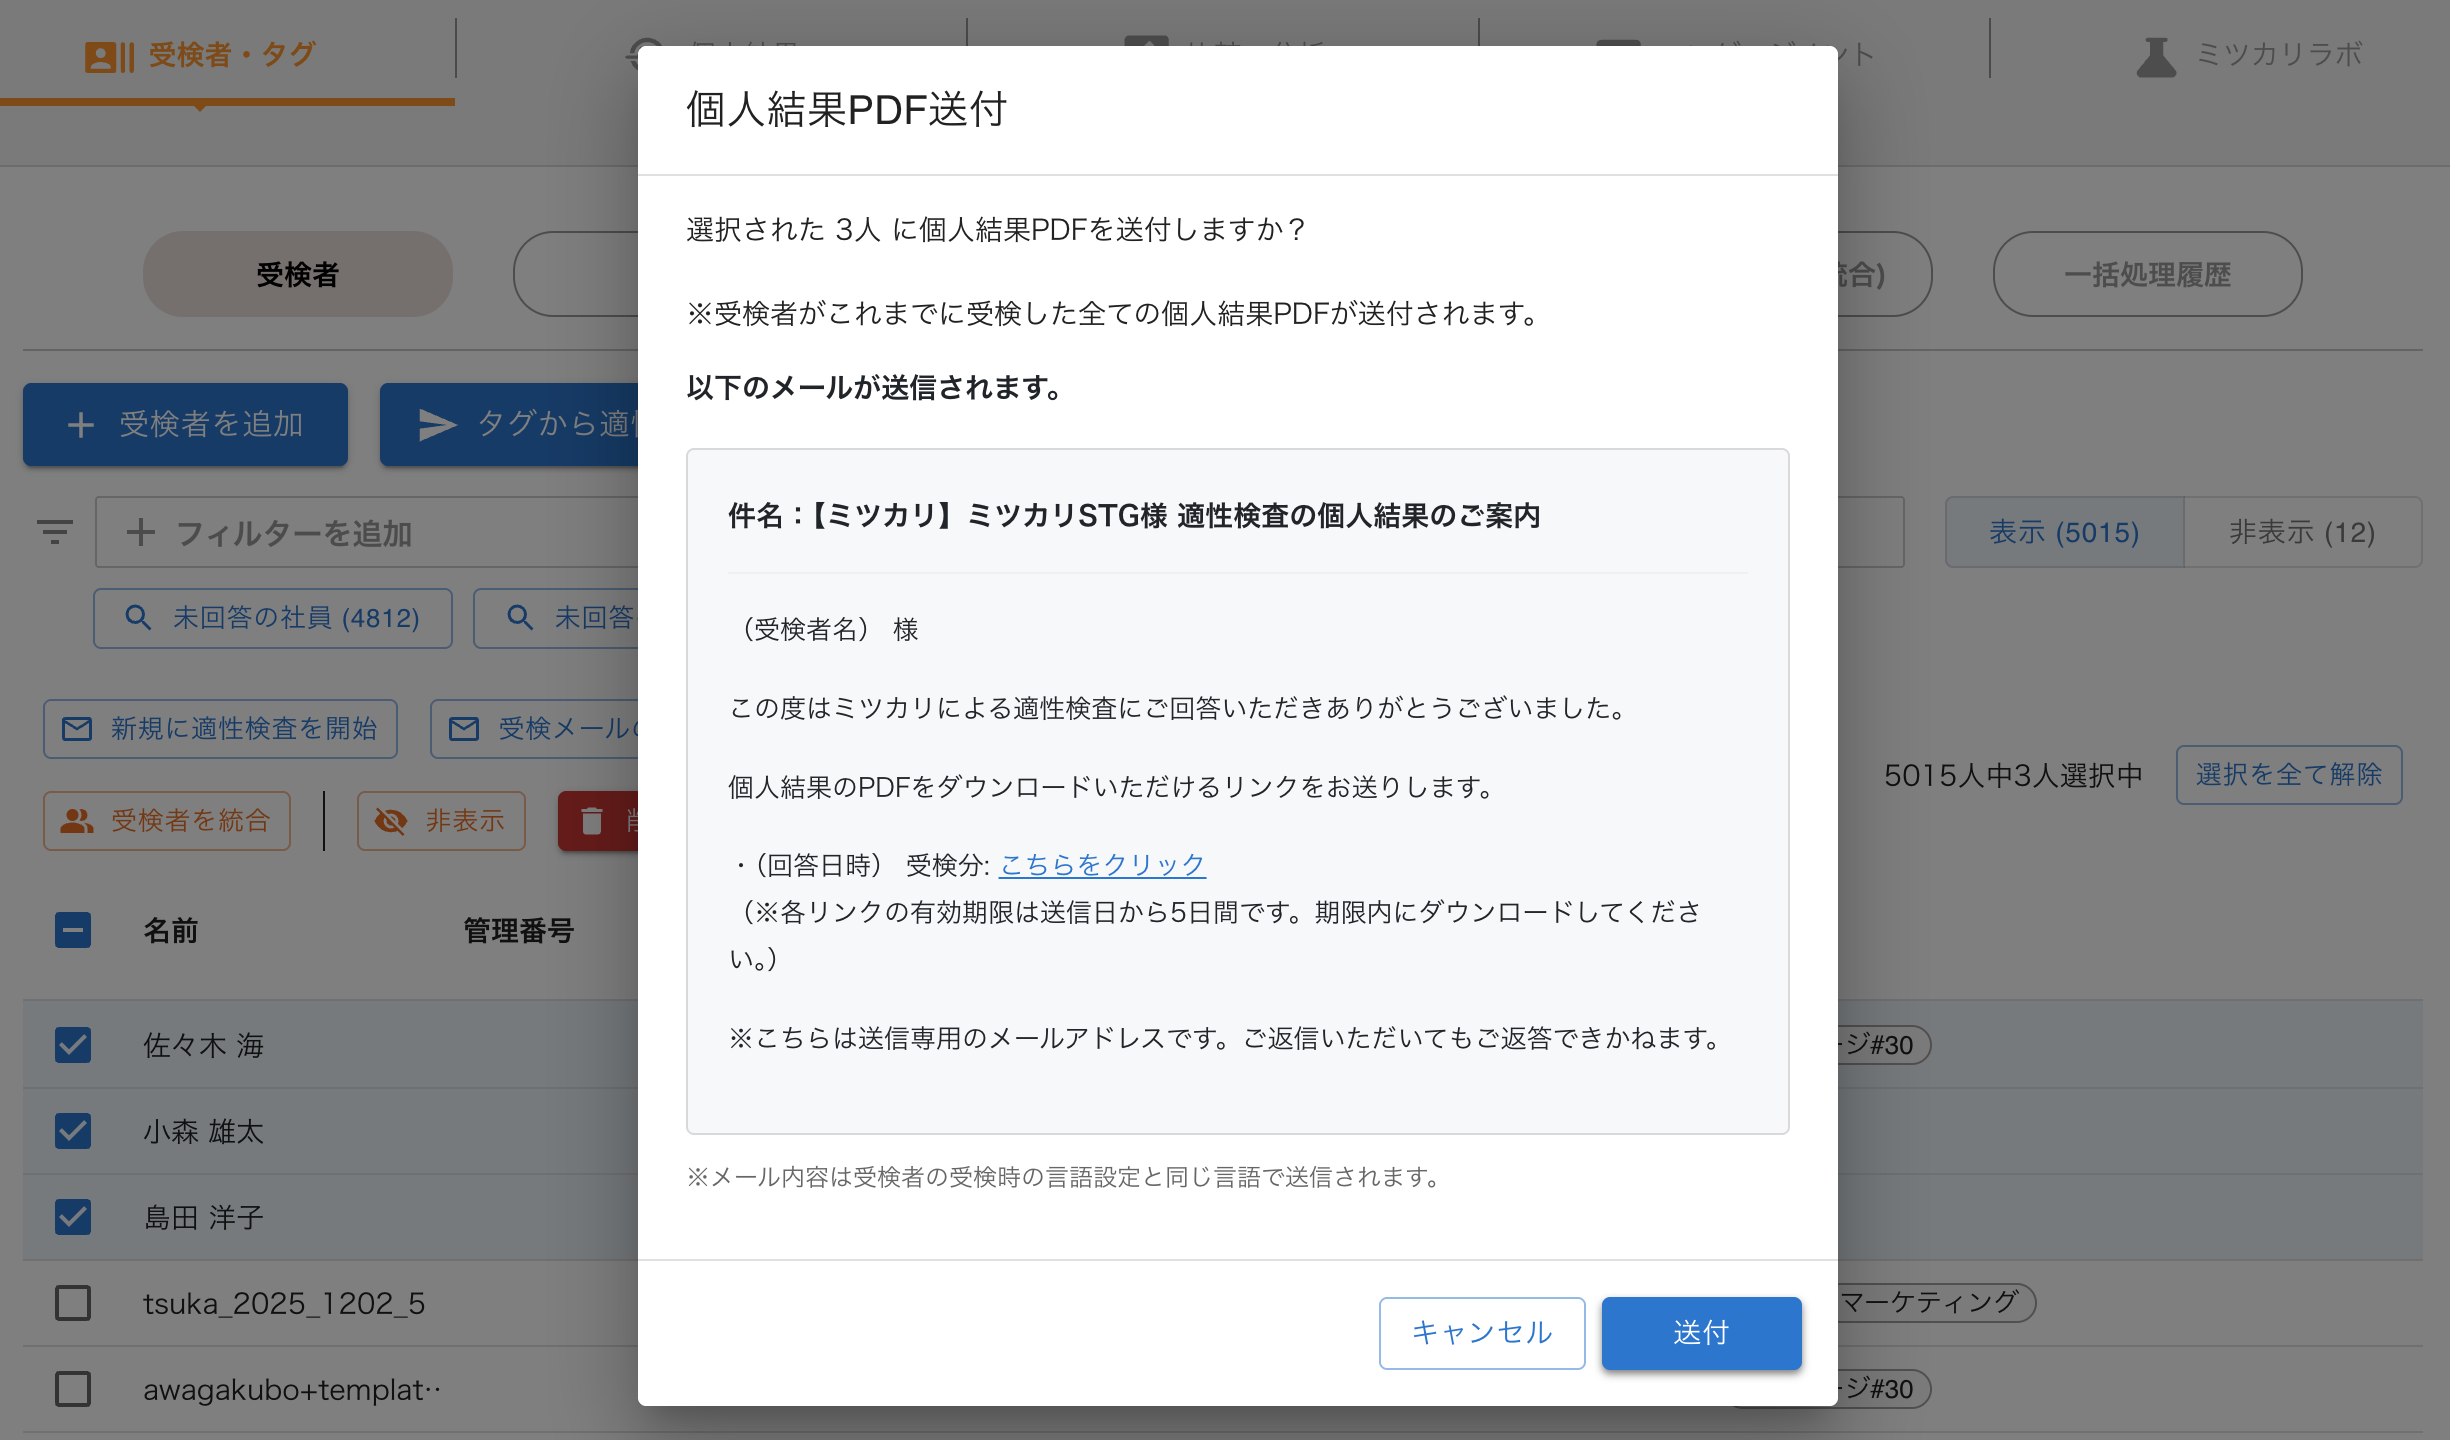Click the people icon on 受検者を統合

pyautogui.click(x=77, y=821)
